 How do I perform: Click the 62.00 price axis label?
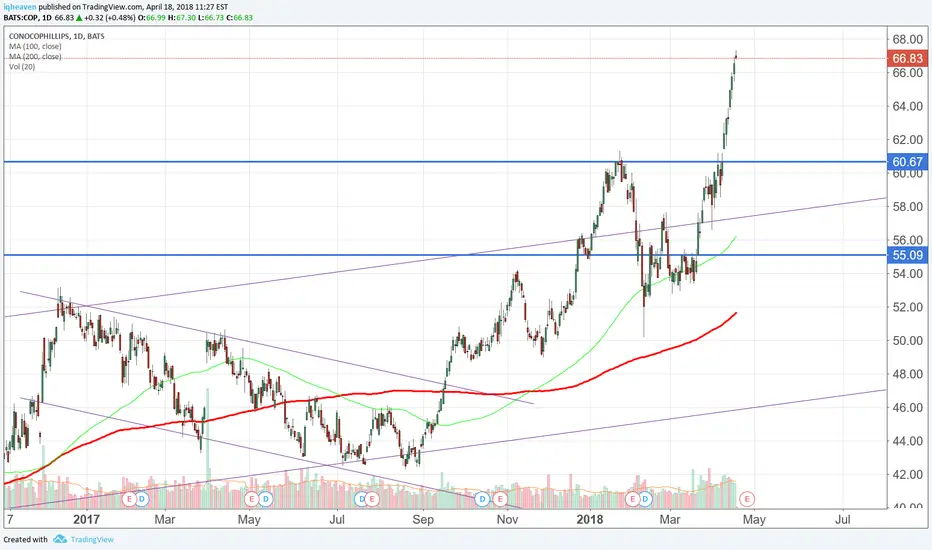[x=908, y=140]
